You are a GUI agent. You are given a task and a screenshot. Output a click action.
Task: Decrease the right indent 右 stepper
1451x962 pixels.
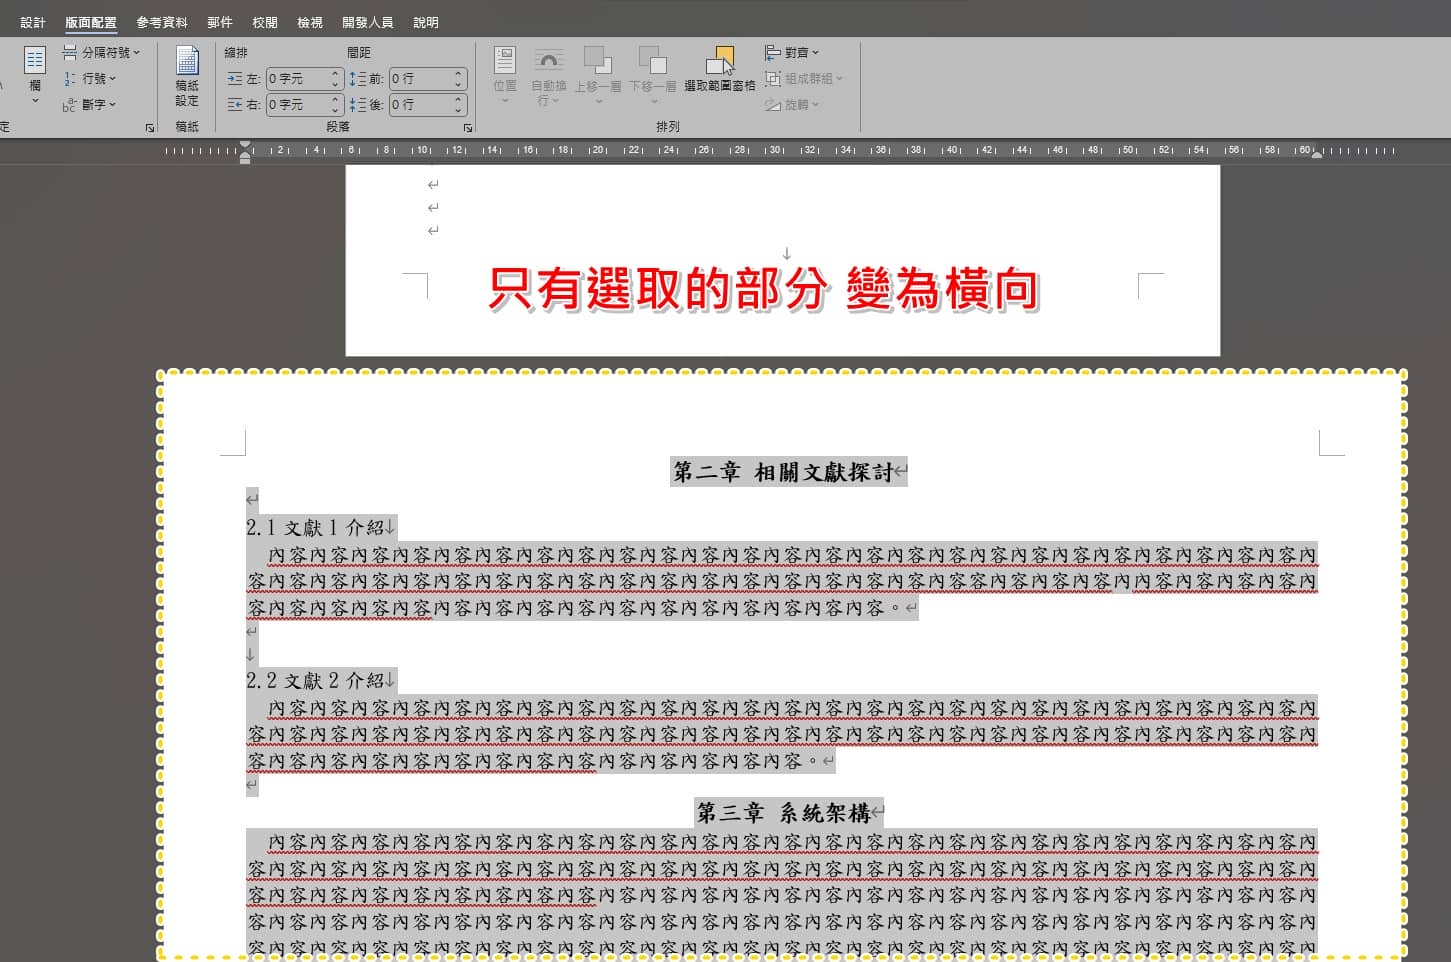coord(335,109)
